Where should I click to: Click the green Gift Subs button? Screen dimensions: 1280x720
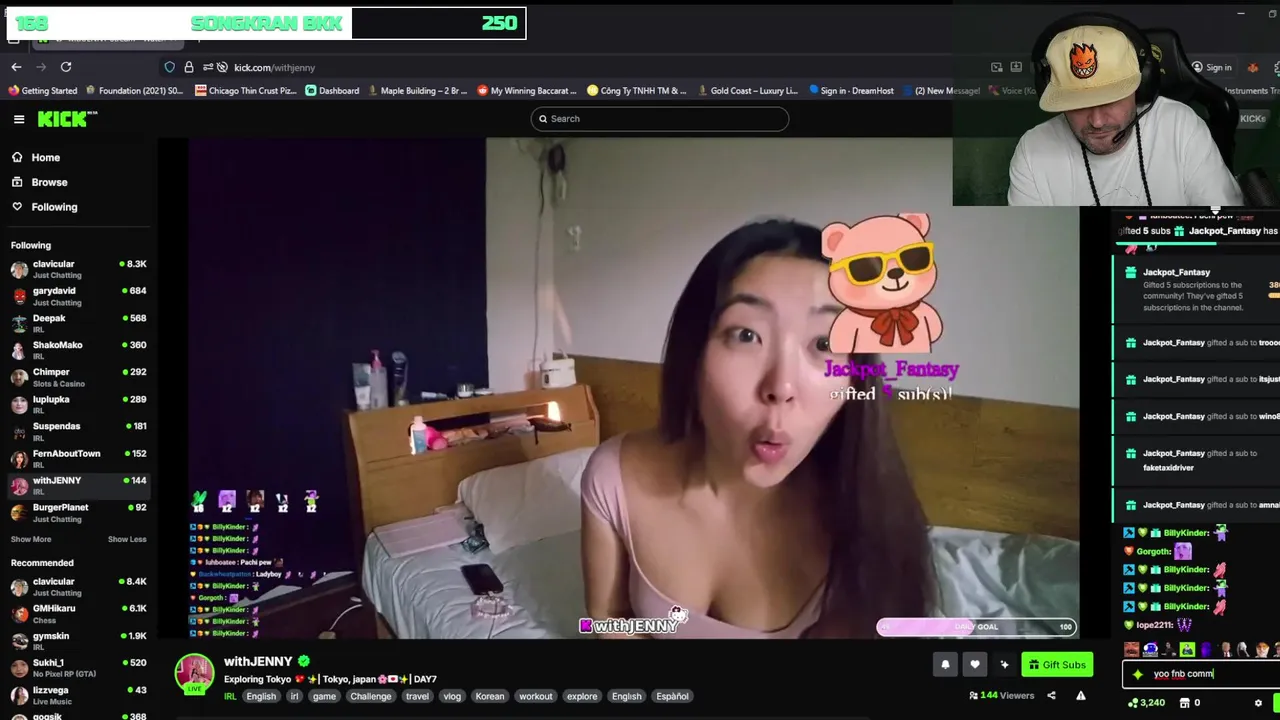pos(1057,665)
